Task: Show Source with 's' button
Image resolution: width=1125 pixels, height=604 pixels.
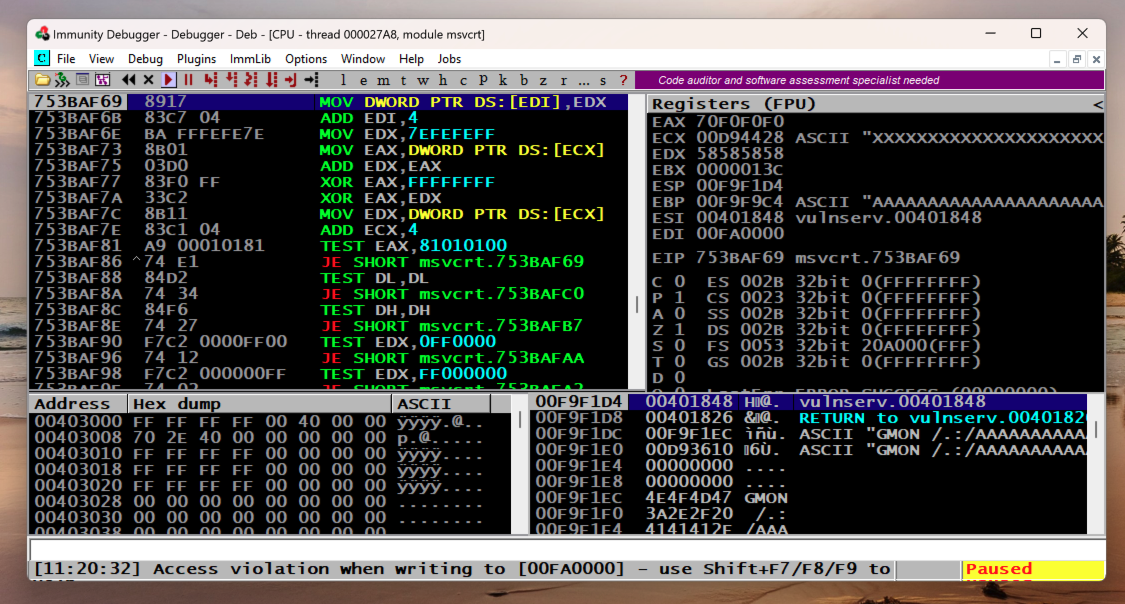Action: (x=603, y=80)
